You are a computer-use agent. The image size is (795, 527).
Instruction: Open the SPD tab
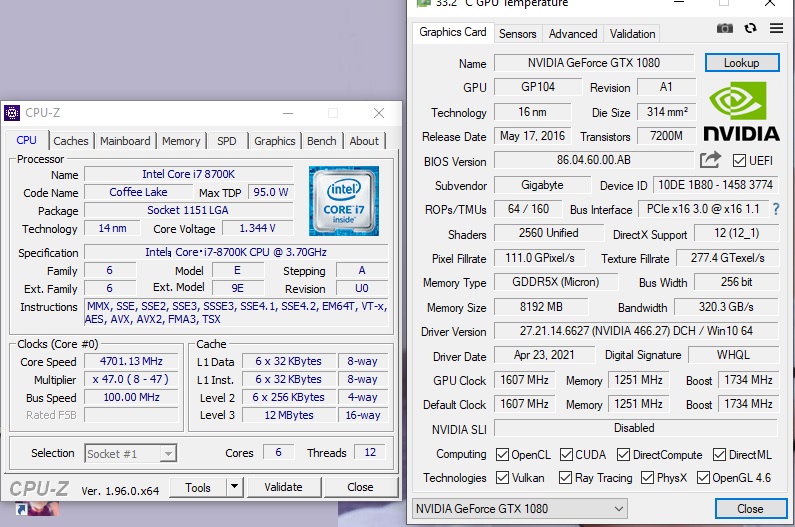tap(227, 140)
